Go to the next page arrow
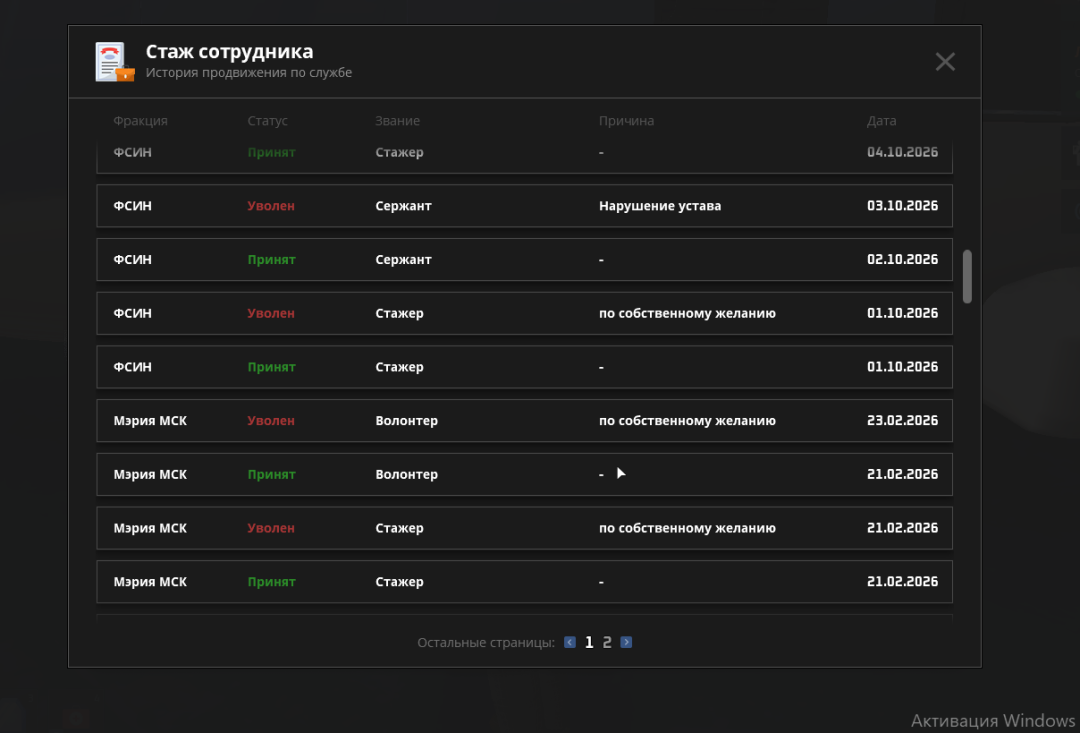The height and width of the screenshot is (733, 1080). point(625,642)
